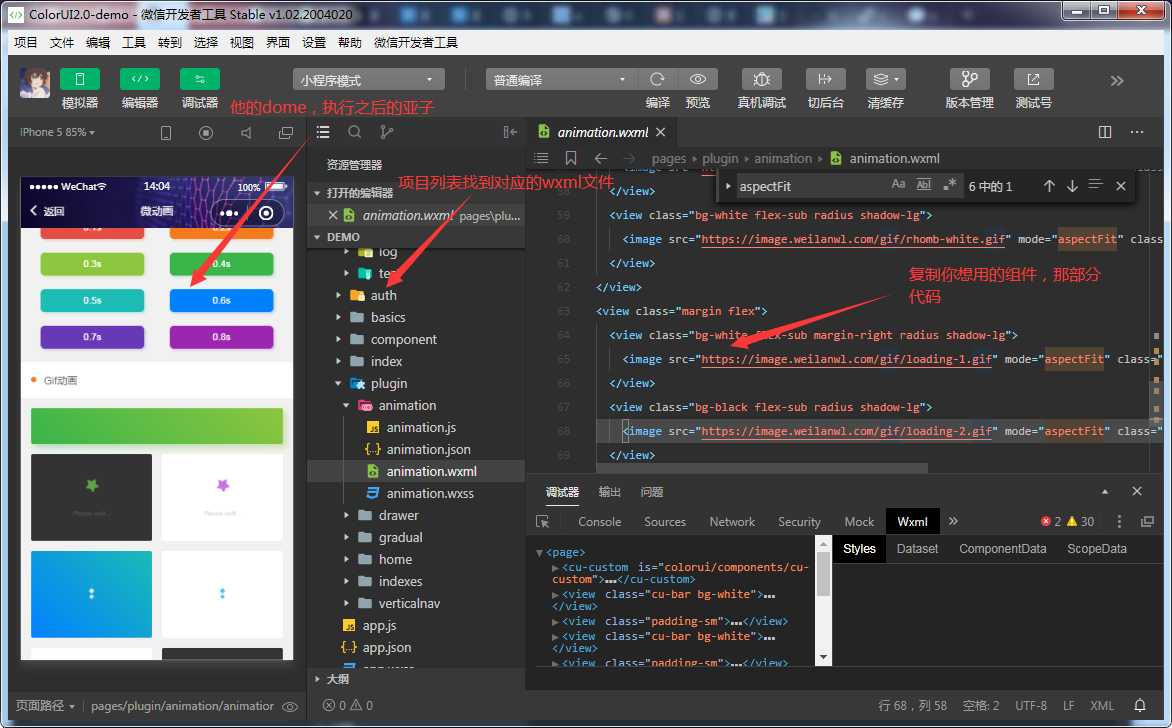Open the 普通编译 compile mode dropdown
Viewport: 1172px width, 728px height.
pos(561,79)
